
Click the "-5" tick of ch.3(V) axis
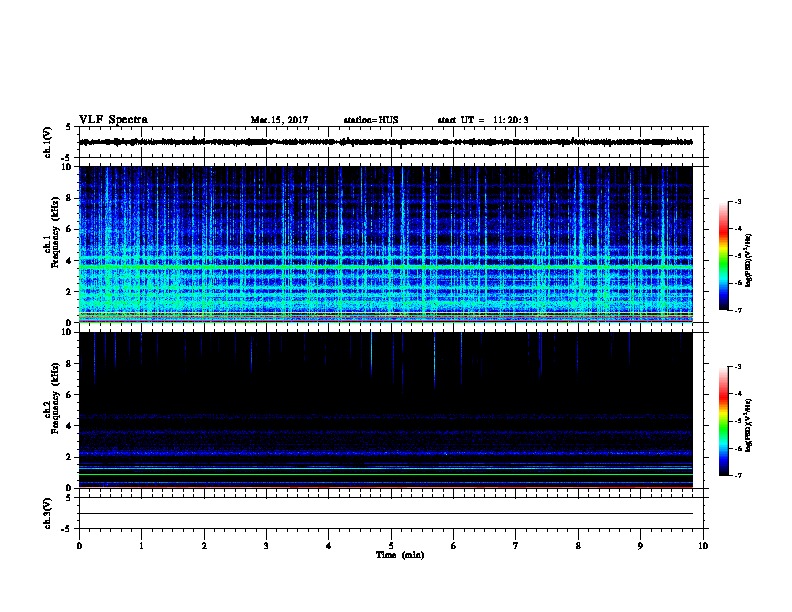[x=67, y=529]
